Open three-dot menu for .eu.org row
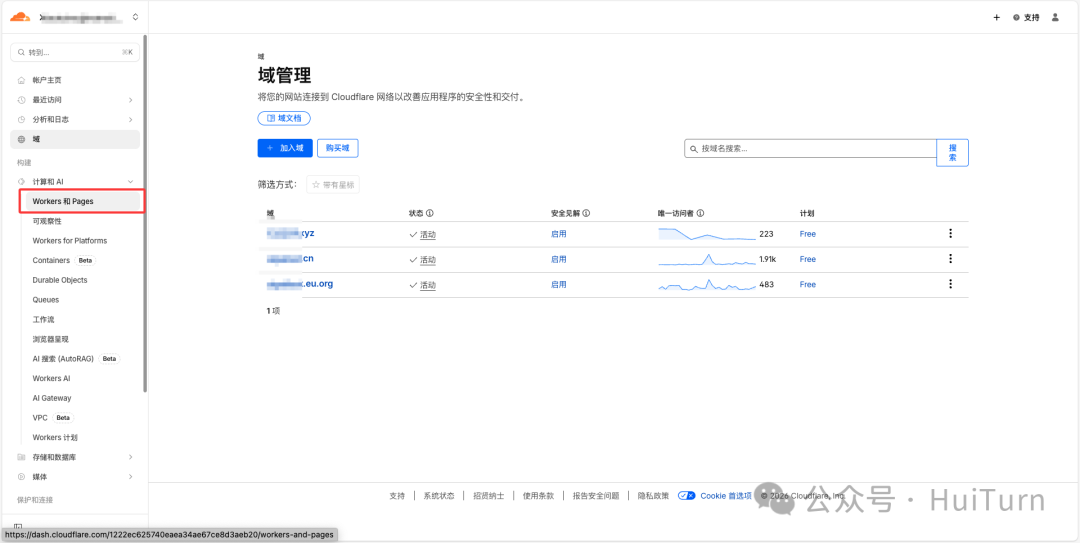 click(x=951, y=284)
